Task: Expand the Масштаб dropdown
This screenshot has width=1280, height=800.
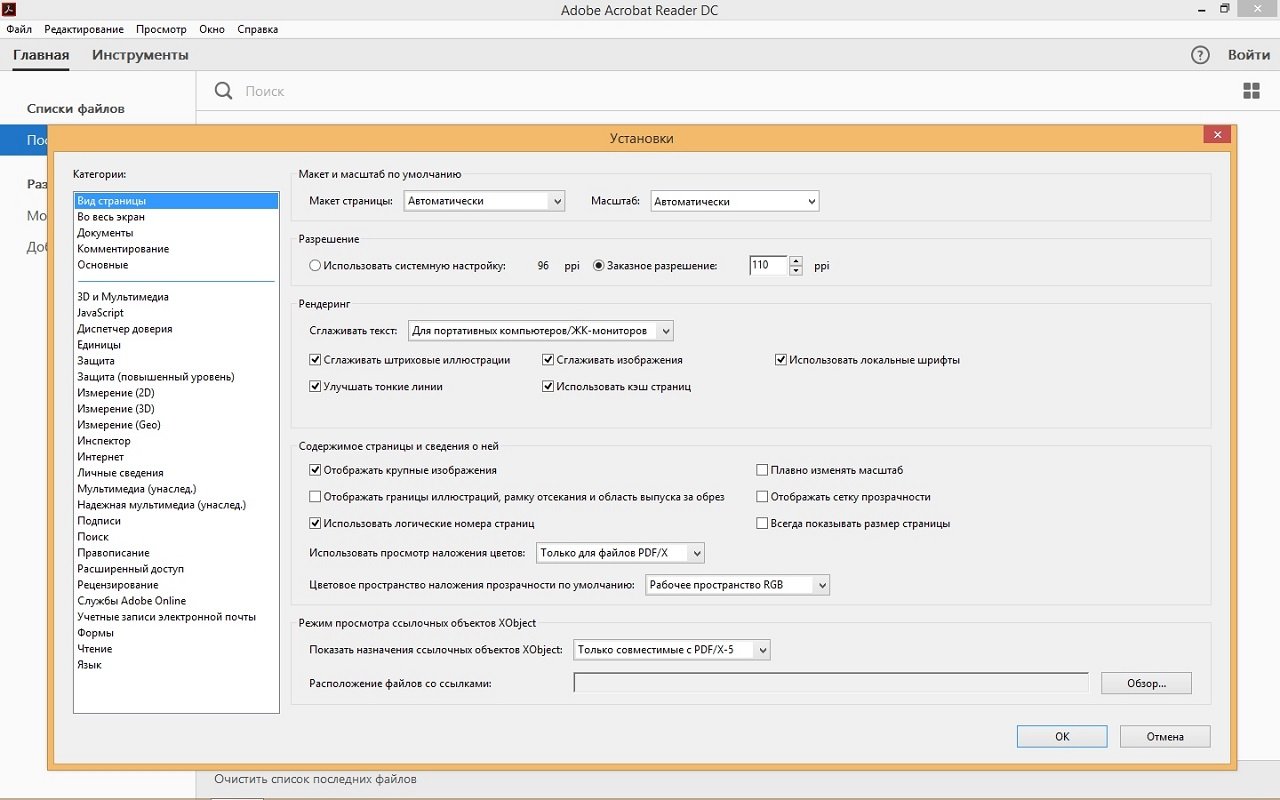Action: pos(734,201)
